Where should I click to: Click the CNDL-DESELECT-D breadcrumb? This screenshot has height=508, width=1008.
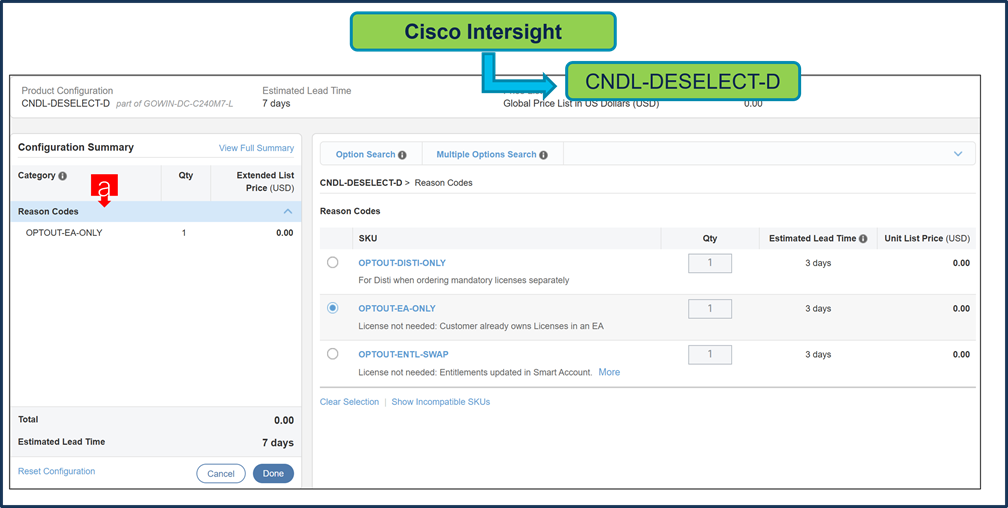[x=360, y=183]
